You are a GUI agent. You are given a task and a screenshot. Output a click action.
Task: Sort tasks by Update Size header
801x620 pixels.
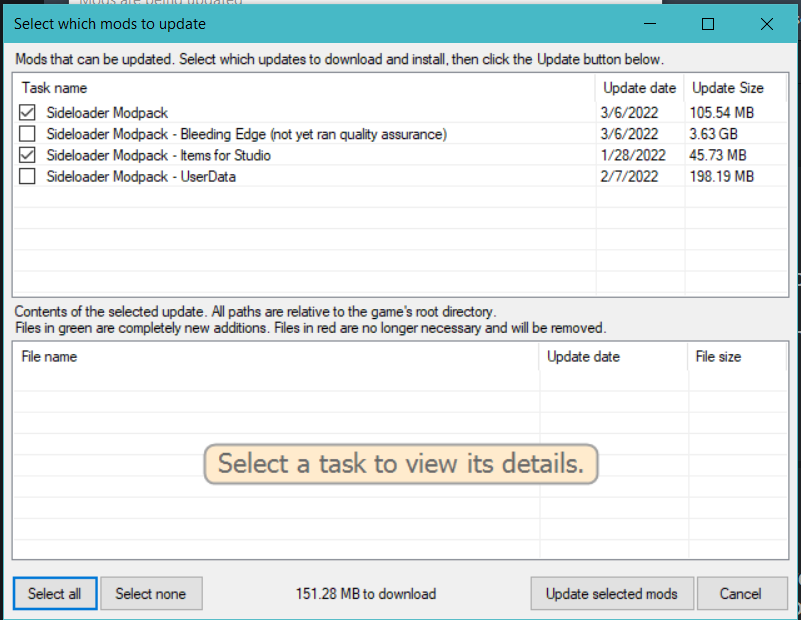(x=735, y=88)
